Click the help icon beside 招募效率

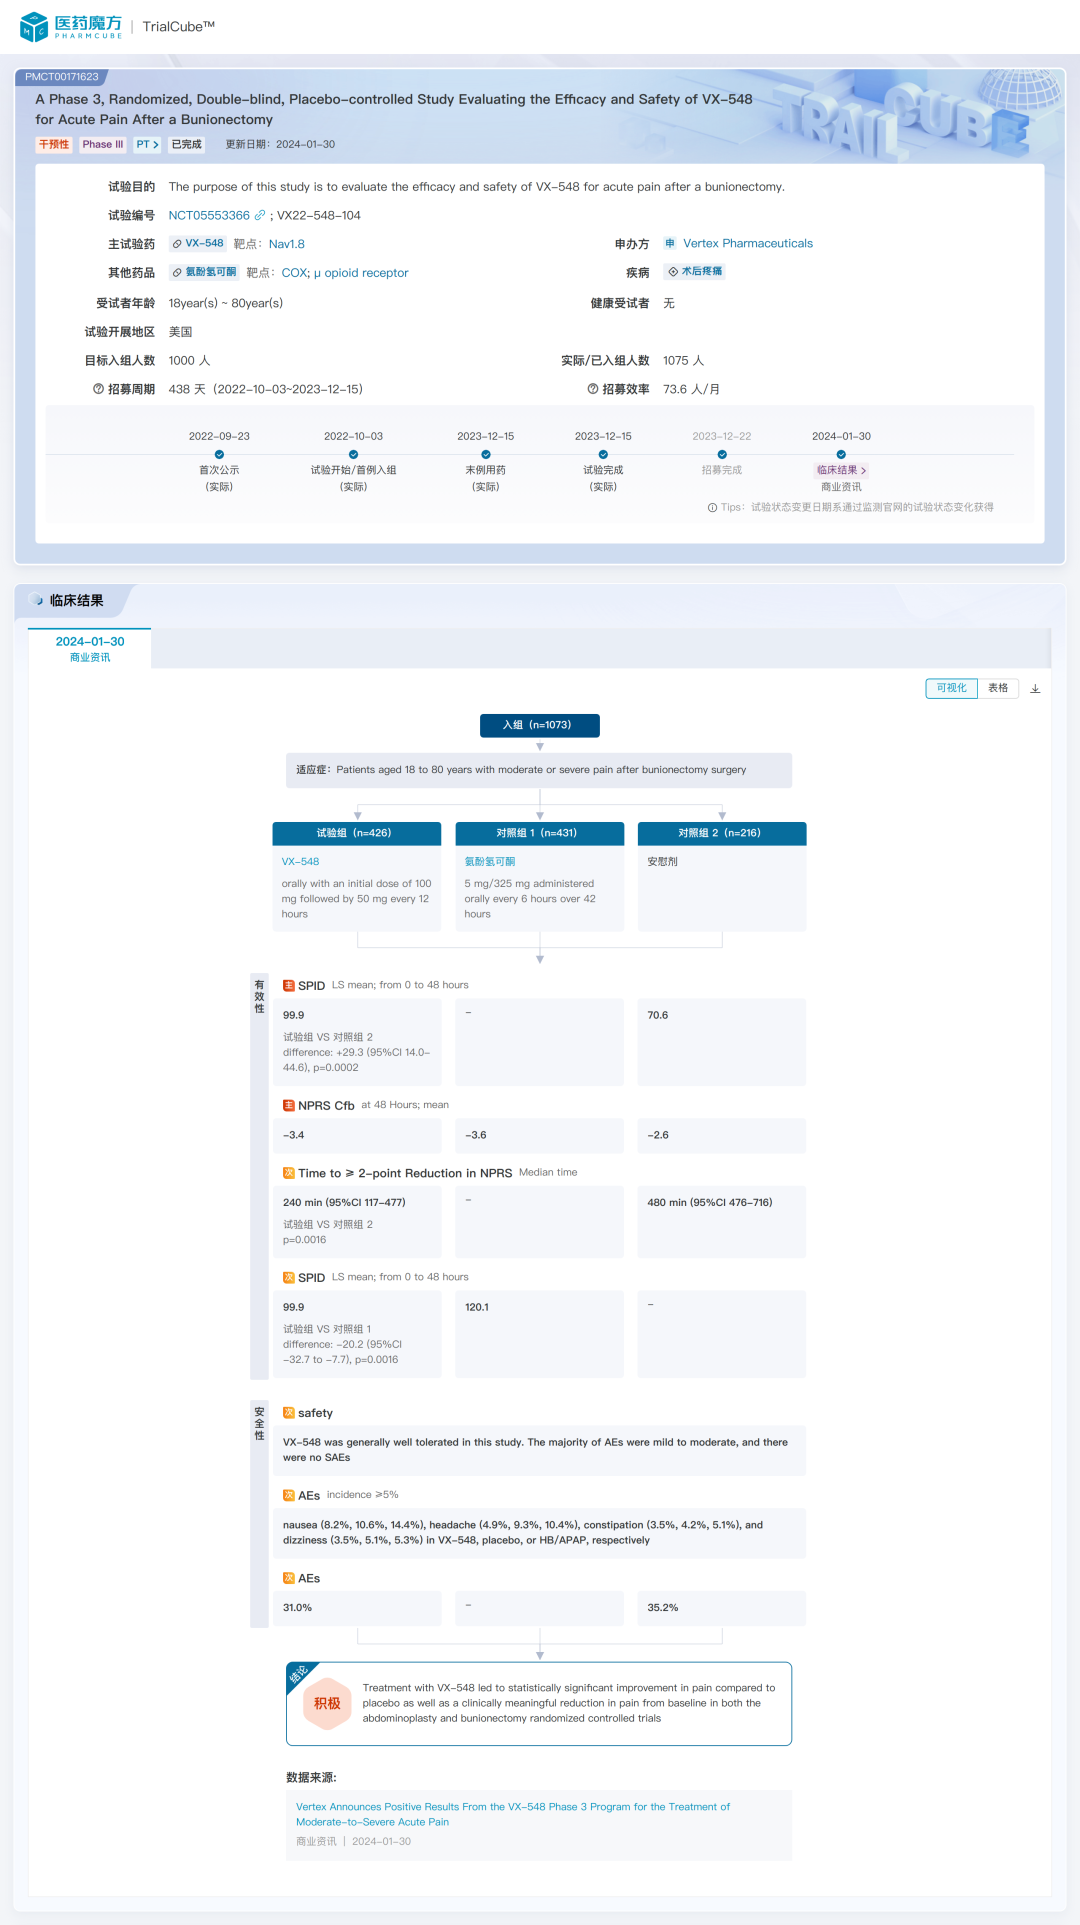click(592, 389)
